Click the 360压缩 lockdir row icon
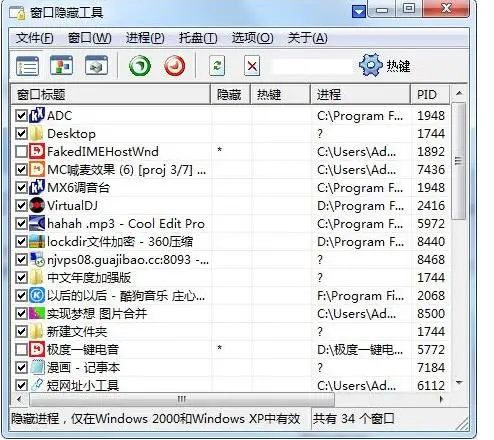 37,241
